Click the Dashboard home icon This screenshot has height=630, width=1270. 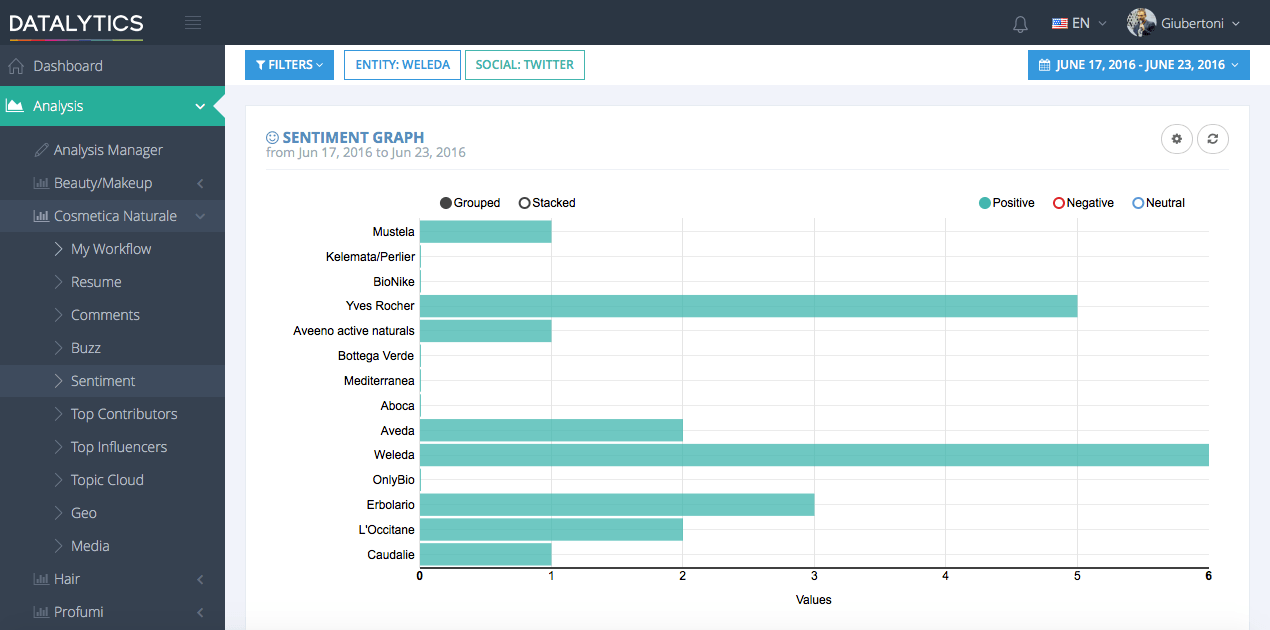(x=16, y=66)
